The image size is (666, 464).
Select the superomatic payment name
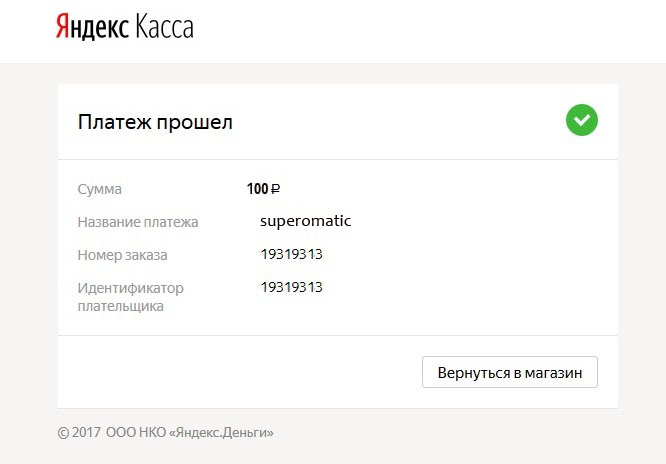[x=305, y=221]
